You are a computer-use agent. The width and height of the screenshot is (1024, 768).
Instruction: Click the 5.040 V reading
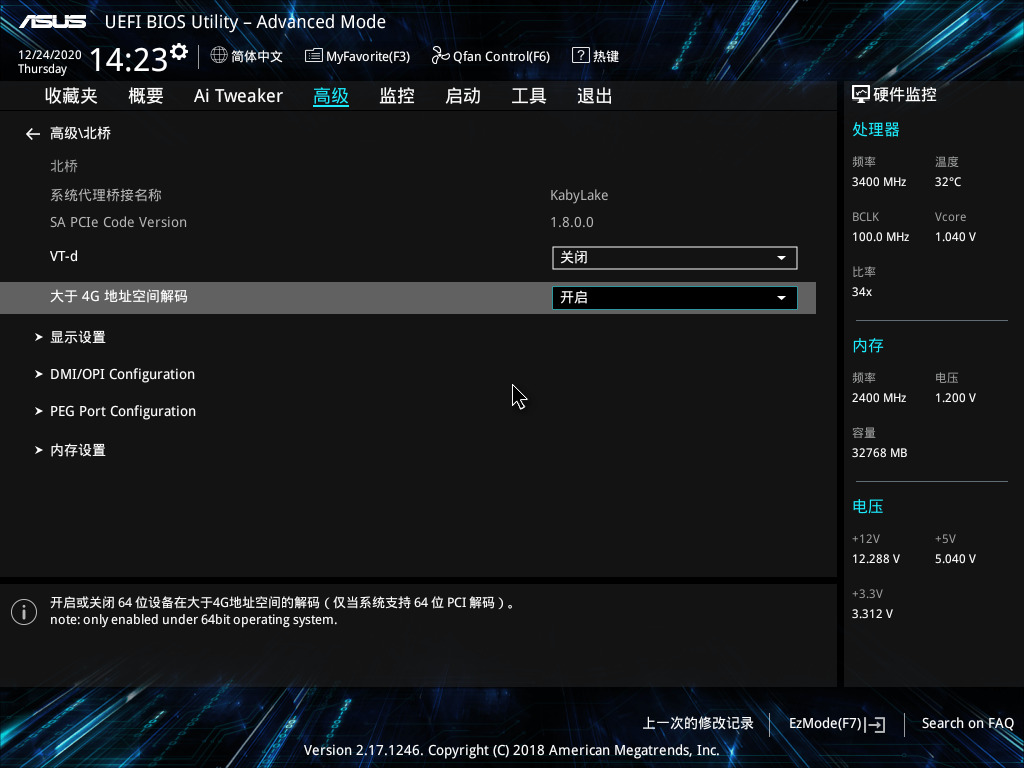pos(955,559)
